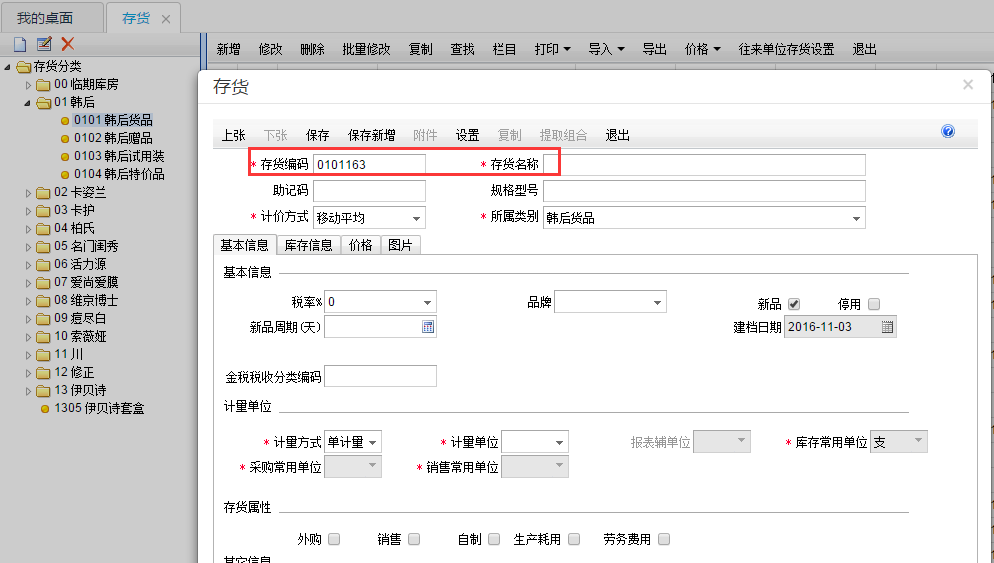Enable the 停用 checkbox
This screenshot has width=994, height=563.
pyautogui.click(x=874, y=304)
